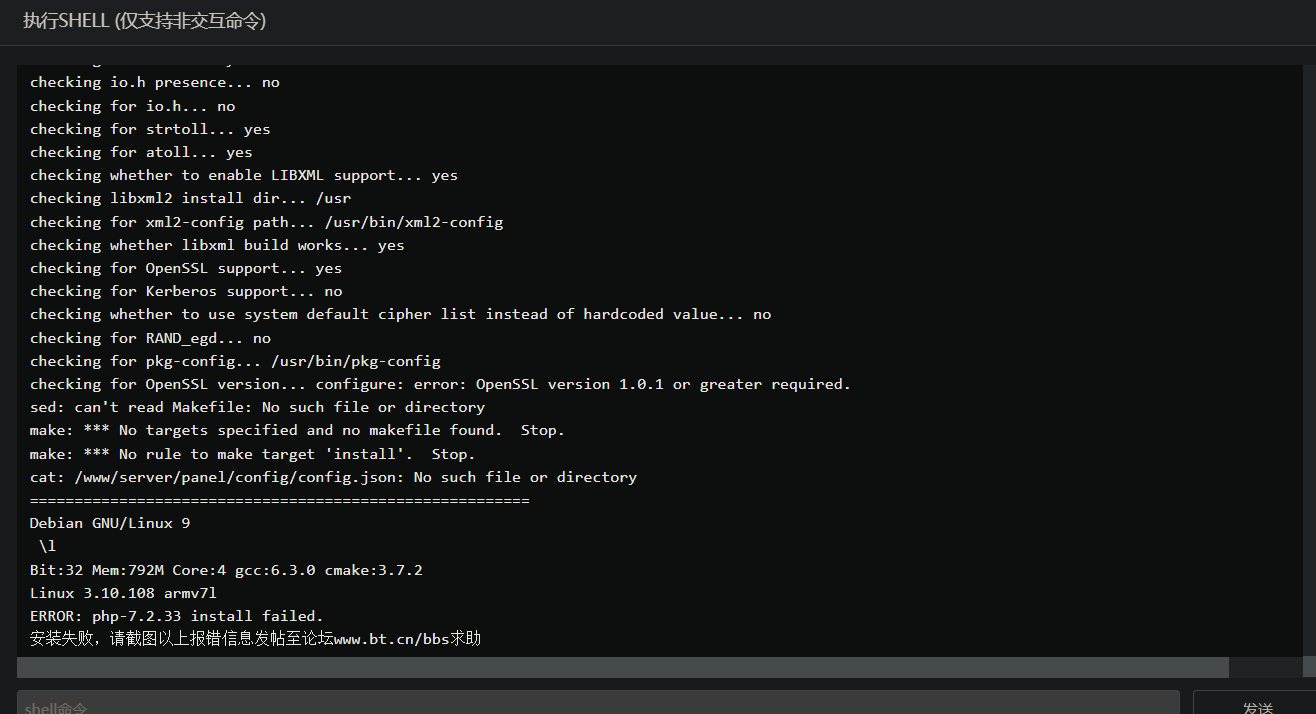The image size is (1316, 714).
Task: Click the OpenSSL version 1.0.1 error line
Action: (440, 384)
